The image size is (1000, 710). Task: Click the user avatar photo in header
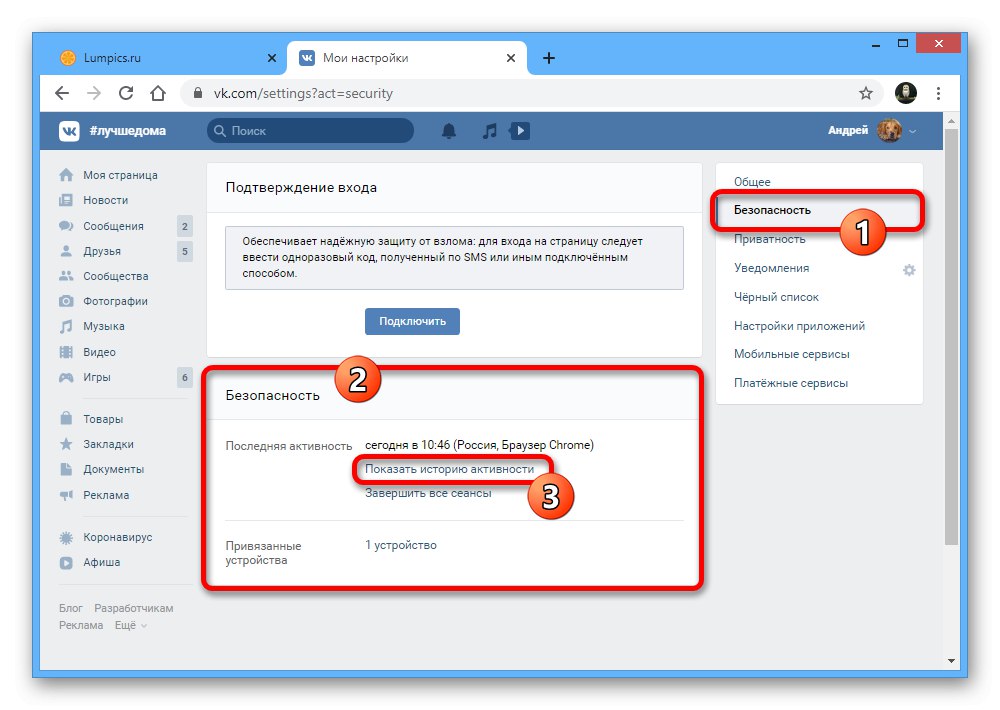point(889,131)
